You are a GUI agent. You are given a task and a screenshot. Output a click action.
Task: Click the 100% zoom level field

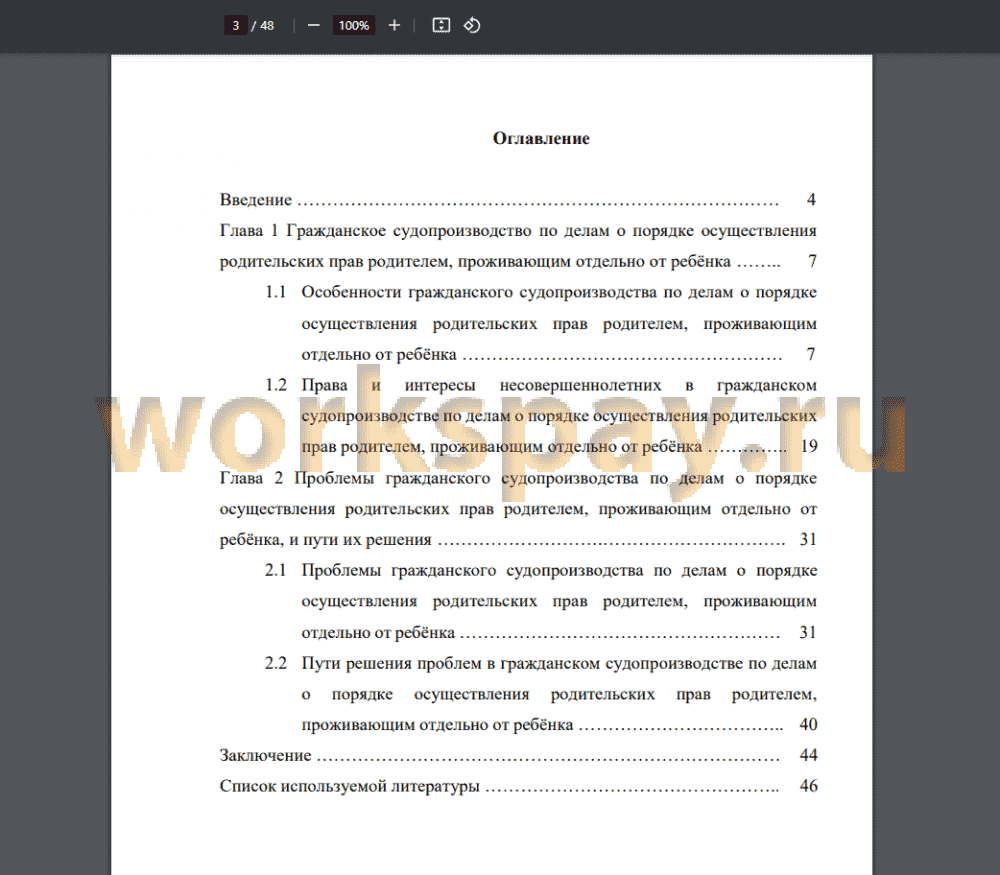click(x=353, y=26)
